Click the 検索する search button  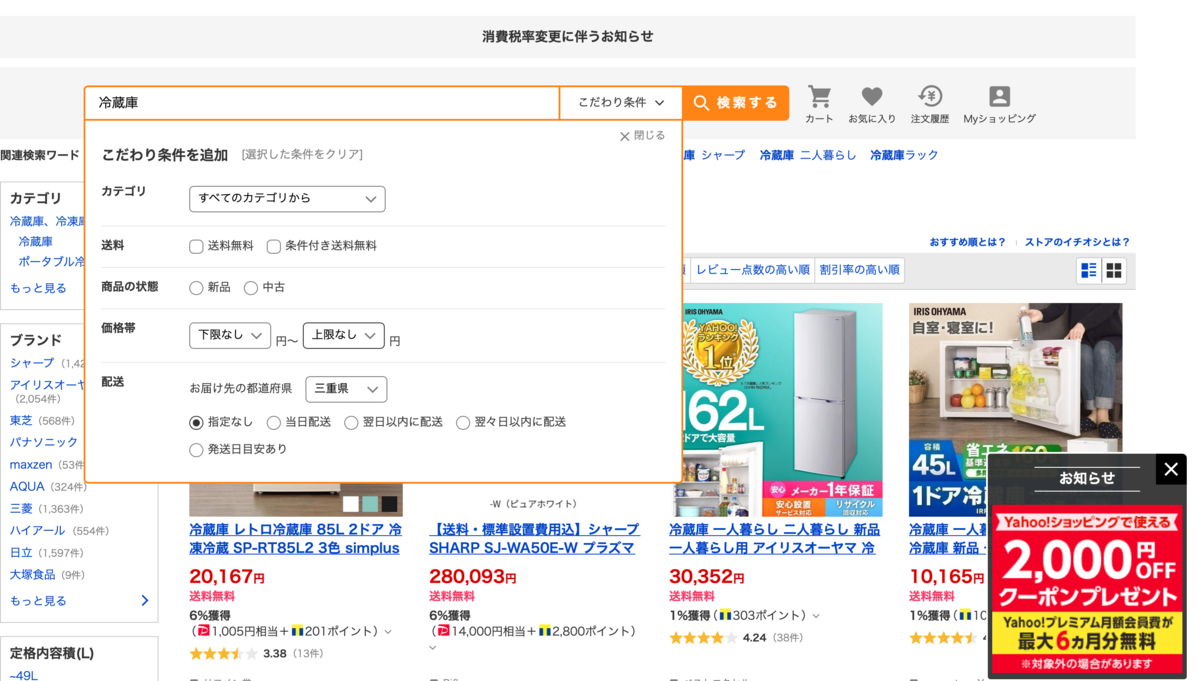(736, 103)
